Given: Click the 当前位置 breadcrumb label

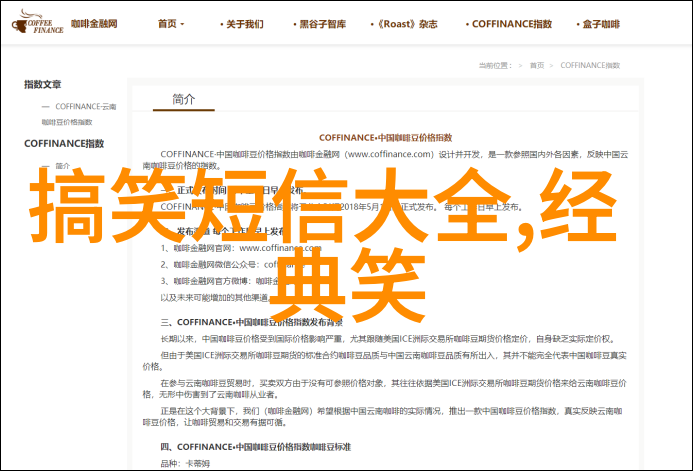Looking at the screenshot, I should click(x=495, y=66).
